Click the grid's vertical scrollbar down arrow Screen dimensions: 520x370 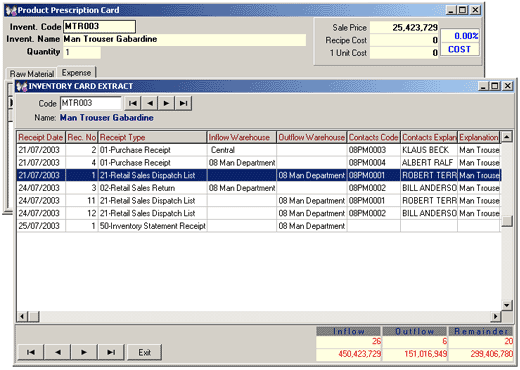coord(507,305)
